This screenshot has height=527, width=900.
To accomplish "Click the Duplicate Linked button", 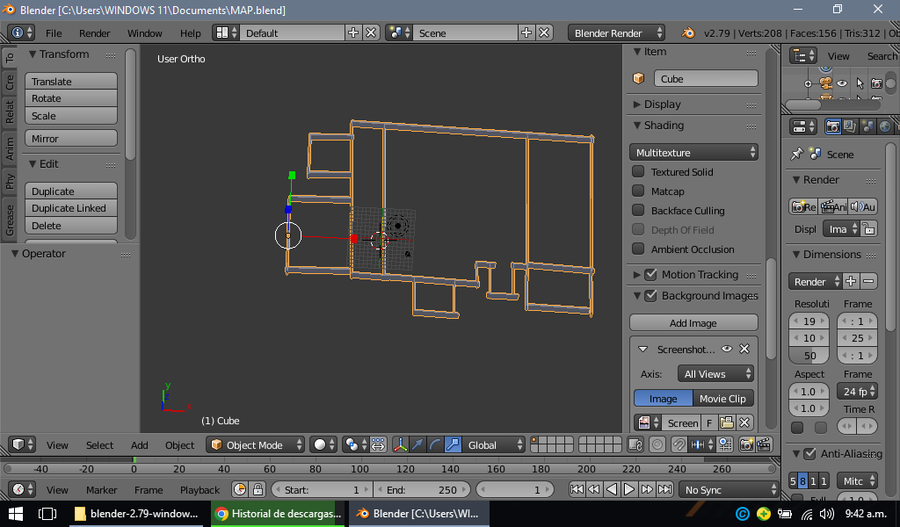I will pyautogui.click(x=71, y=208).
